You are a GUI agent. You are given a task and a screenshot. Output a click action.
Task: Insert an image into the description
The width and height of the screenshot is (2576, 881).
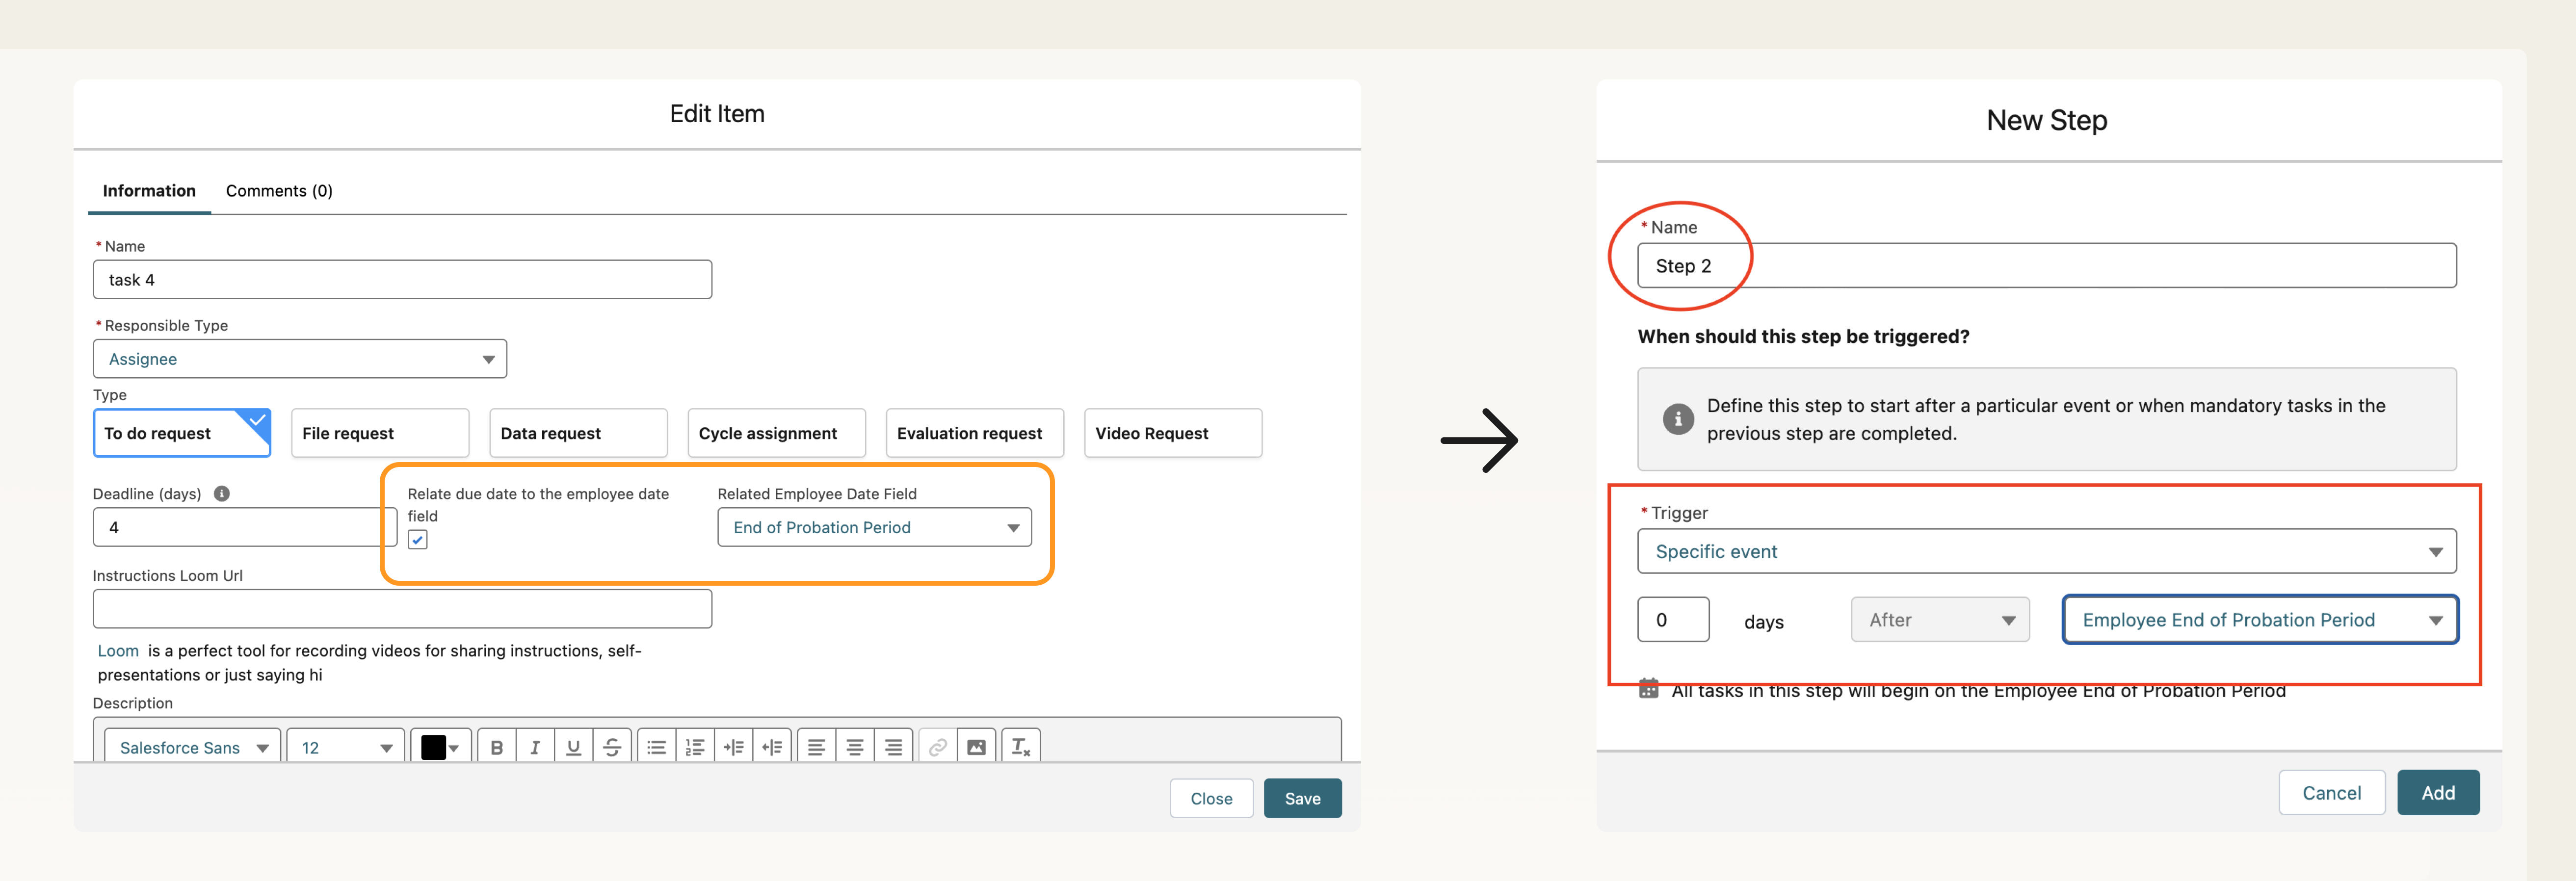point(977,746)
